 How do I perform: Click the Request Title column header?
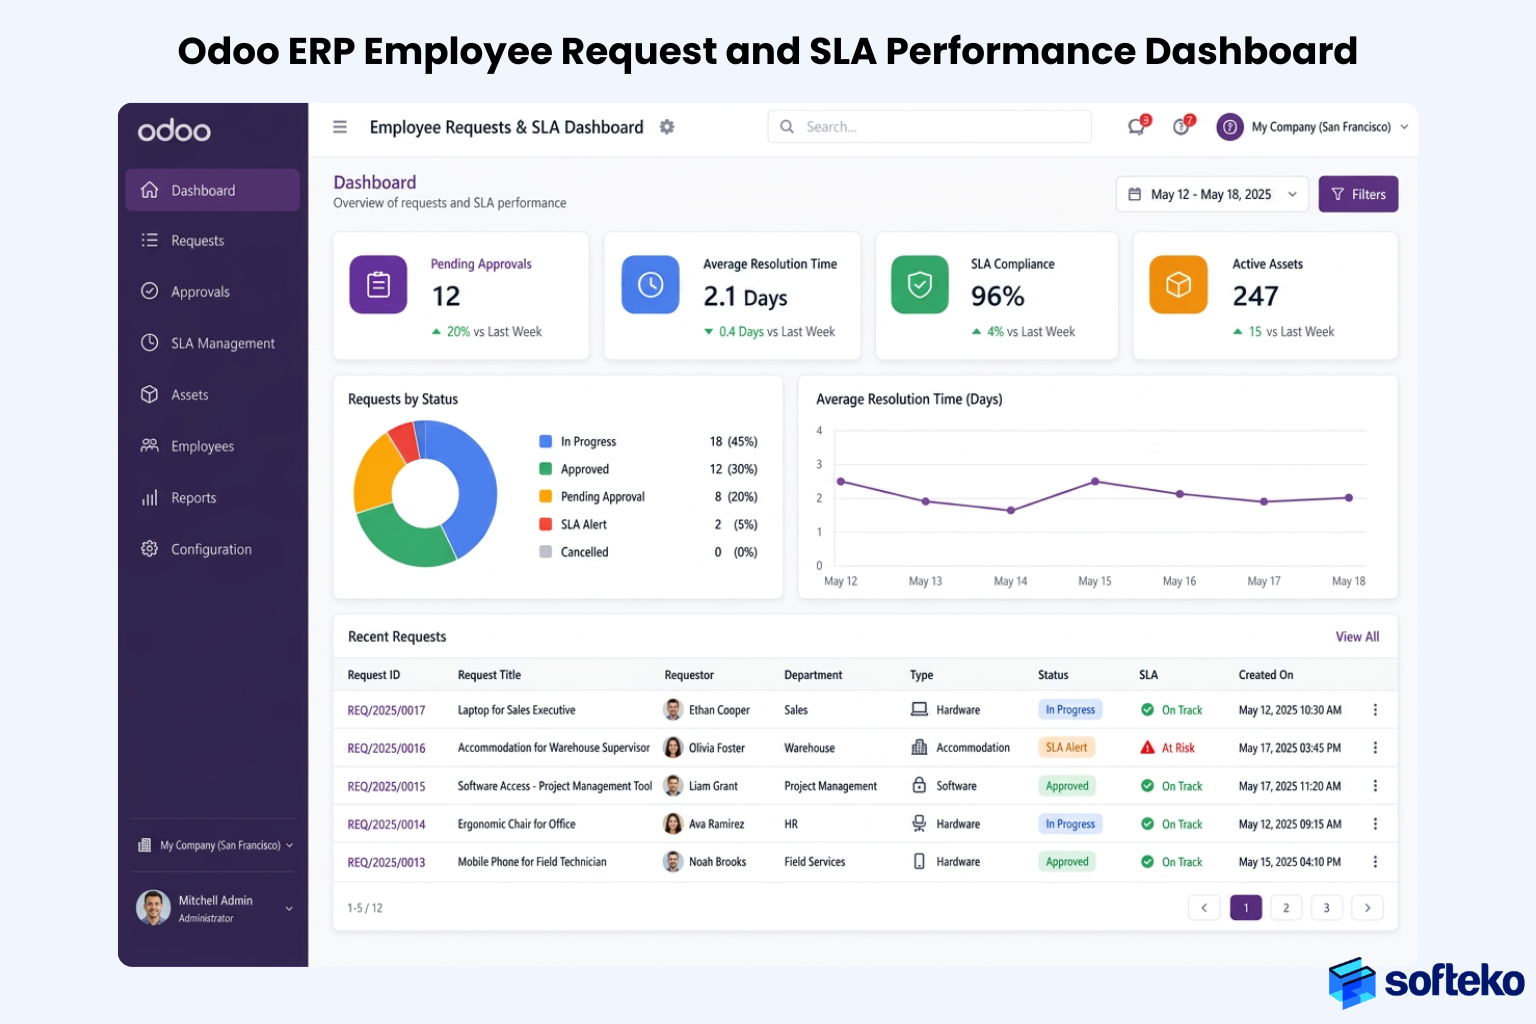(x=489, y=675)
